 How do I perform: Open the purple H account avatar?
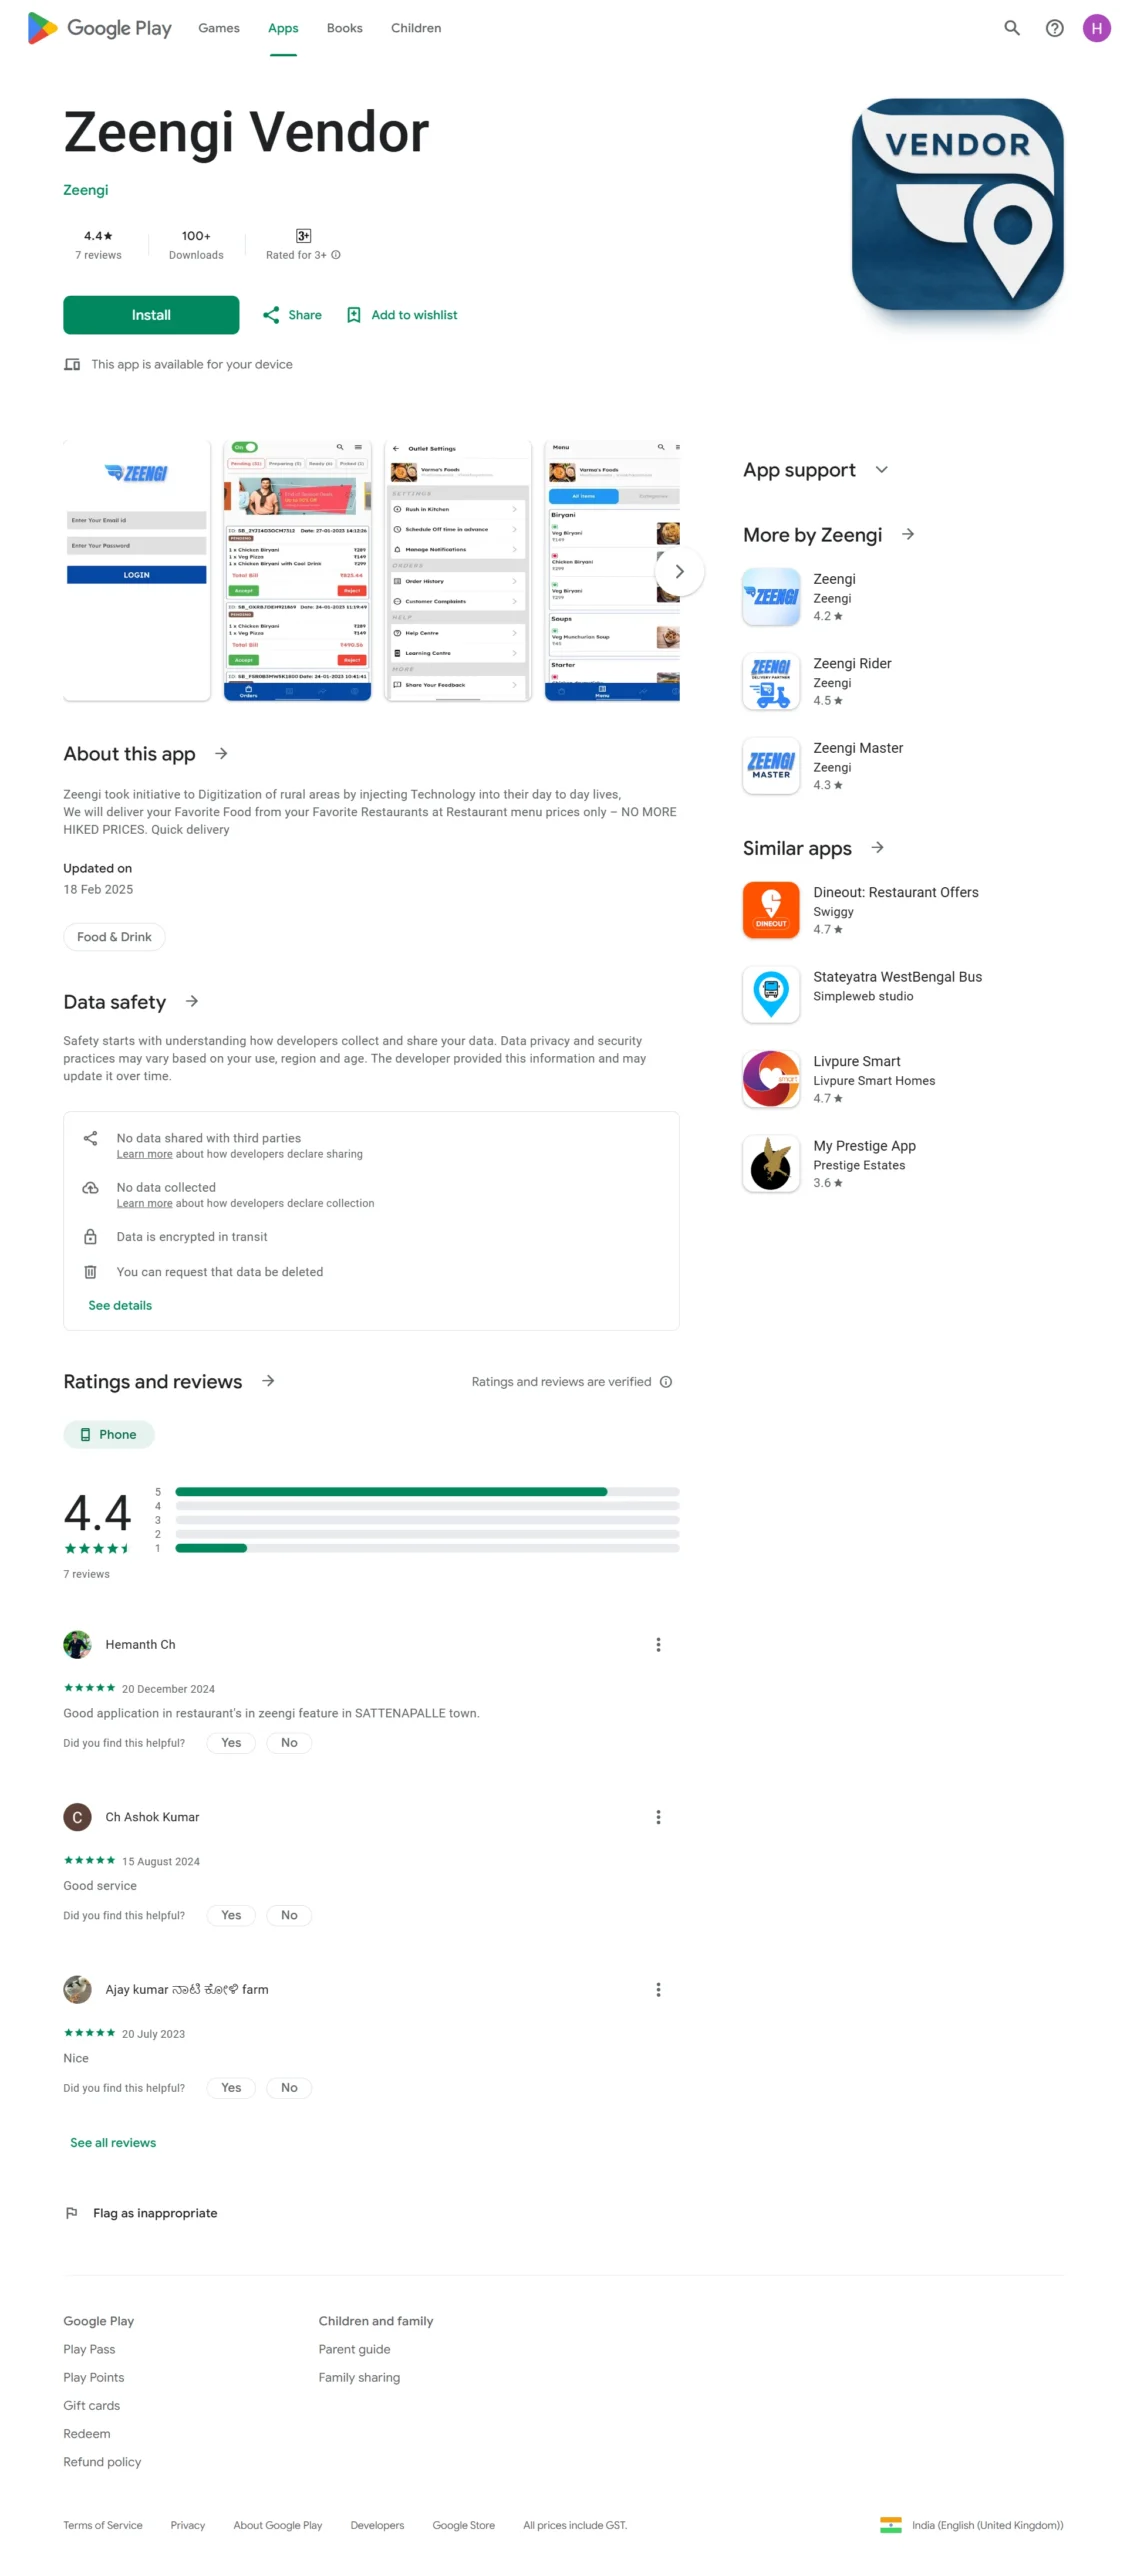[1096, 28]
